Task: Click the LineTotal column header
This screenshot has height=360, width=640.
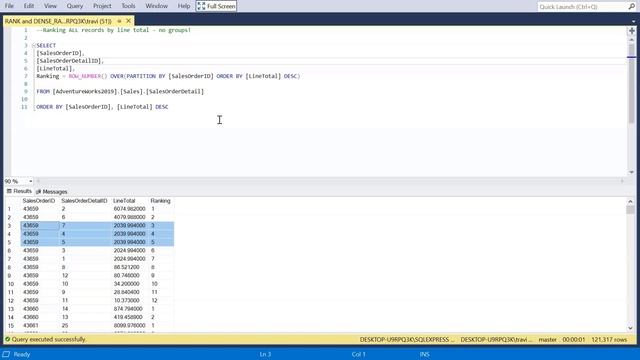Action: 124,201
